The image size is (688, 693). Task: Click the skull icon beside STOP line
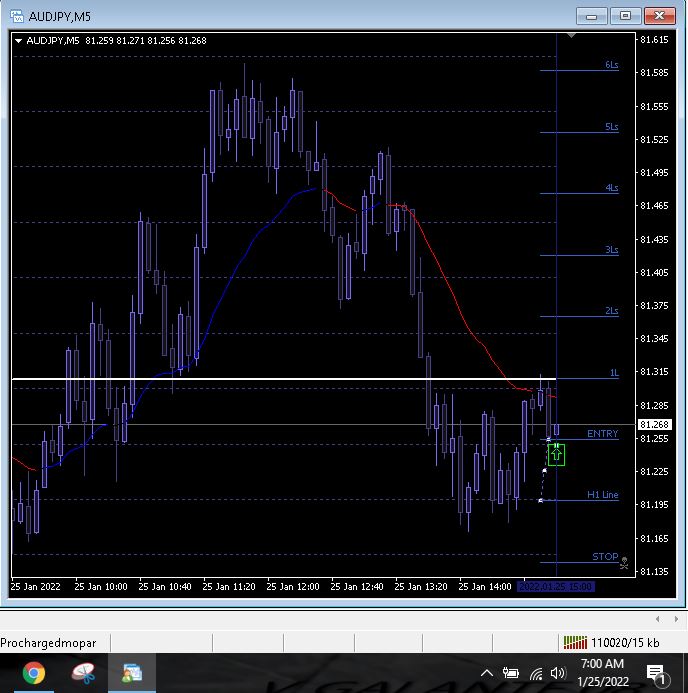624,563
